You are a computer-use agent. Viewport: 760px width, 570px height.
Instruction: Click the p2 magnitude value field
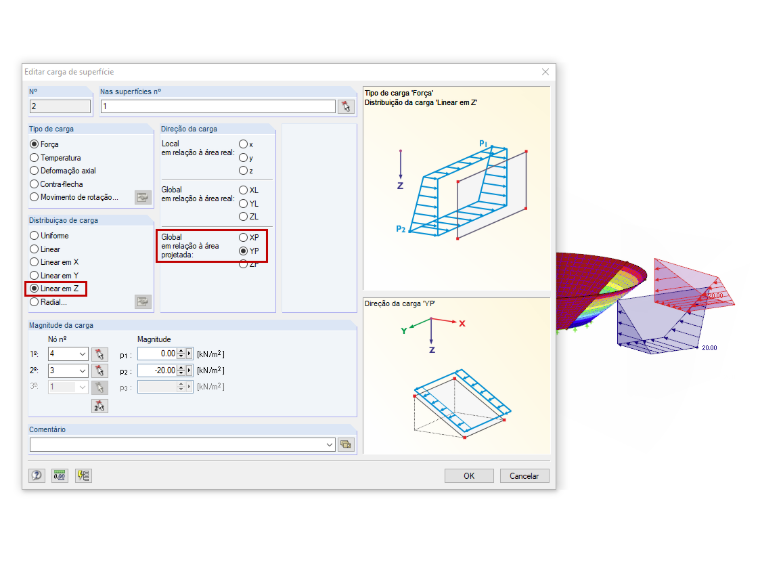pyautogui.click(x=157, y=370)
